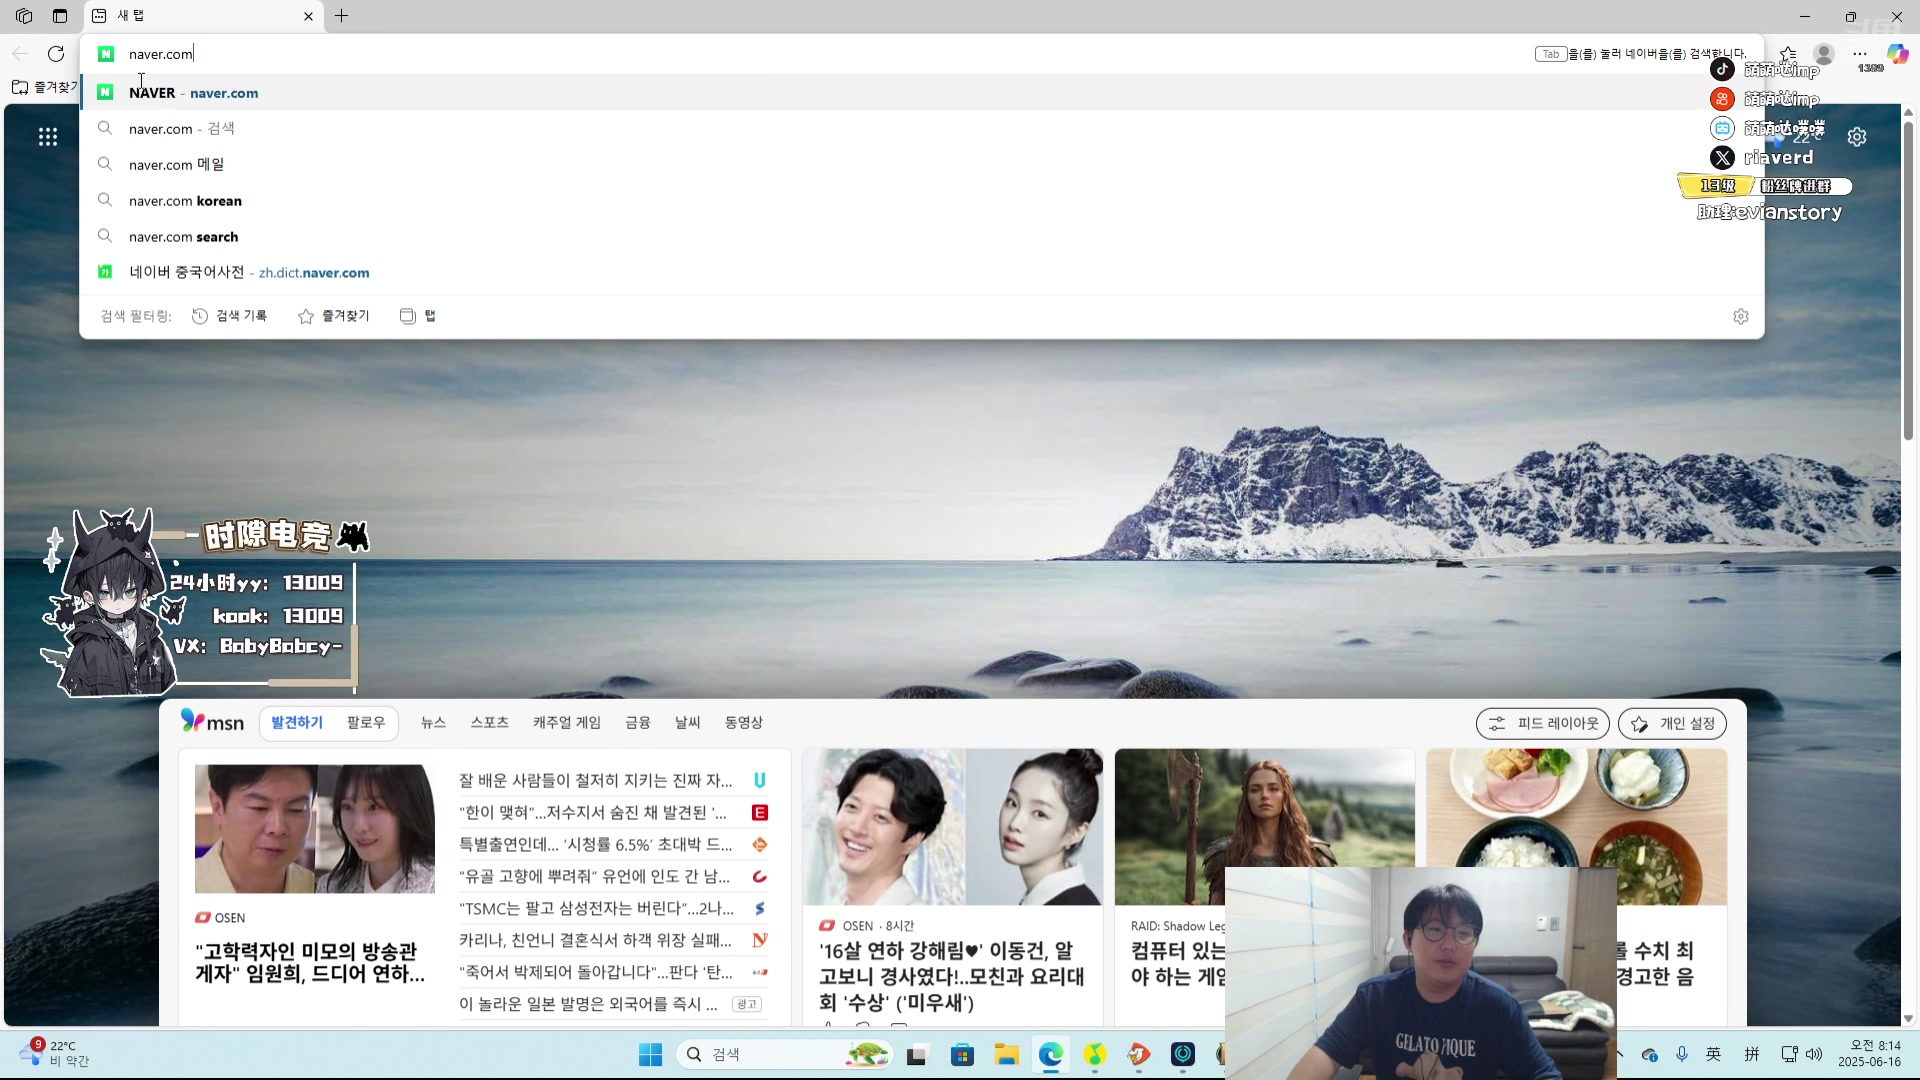
Task: Open Edge settings and more menu
Action: click(x=1860, y=54)
